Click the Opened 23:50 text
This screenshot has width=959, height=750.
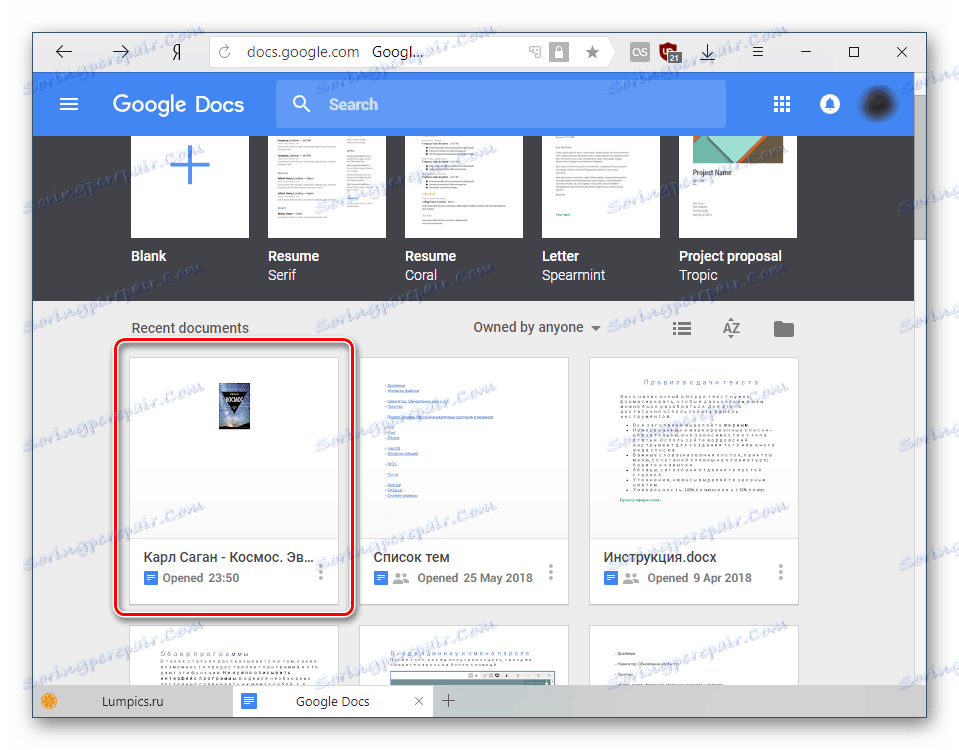pos(201,578)
